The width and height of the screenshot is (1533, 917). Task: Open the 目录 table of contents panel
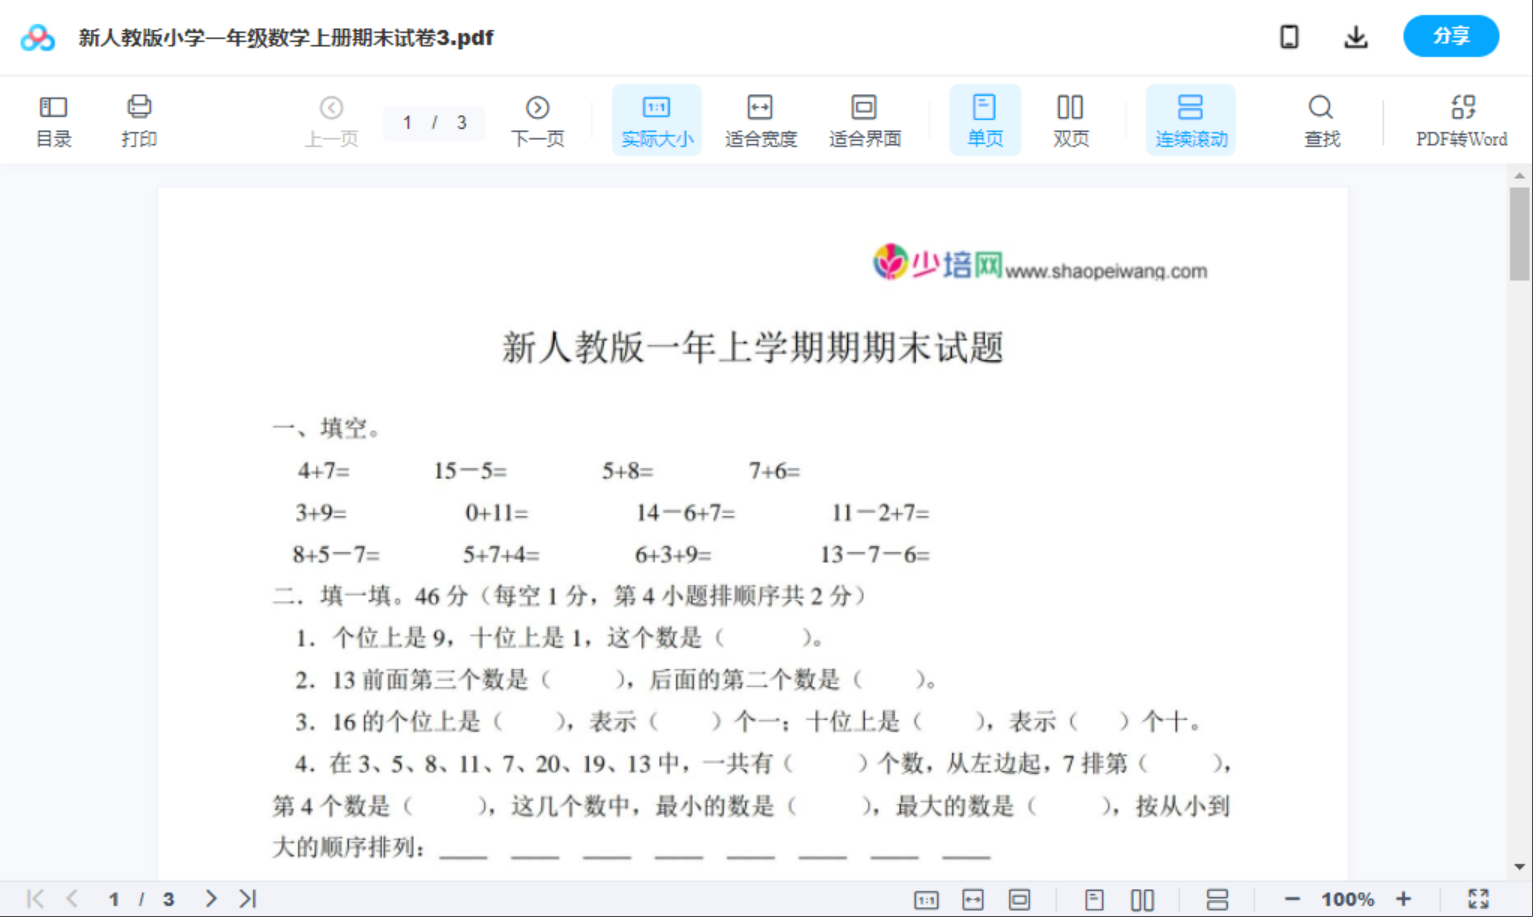[x=53, y=119]
